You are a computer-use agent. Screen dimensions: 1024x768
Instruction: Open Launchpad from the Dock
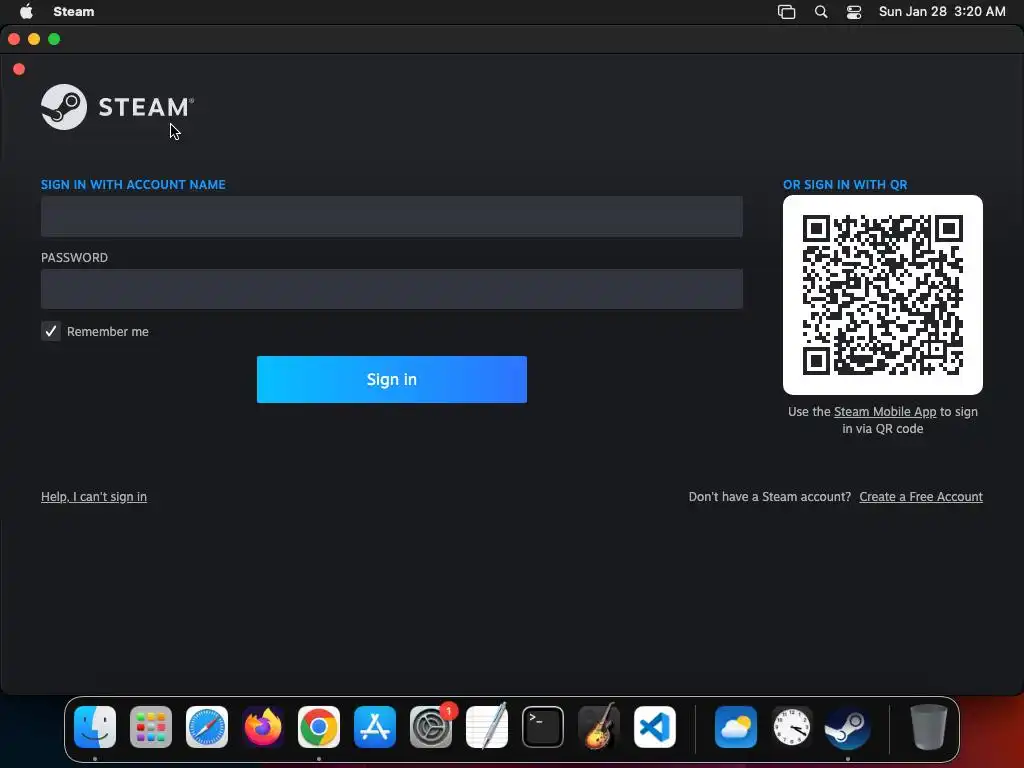[151, 727]
